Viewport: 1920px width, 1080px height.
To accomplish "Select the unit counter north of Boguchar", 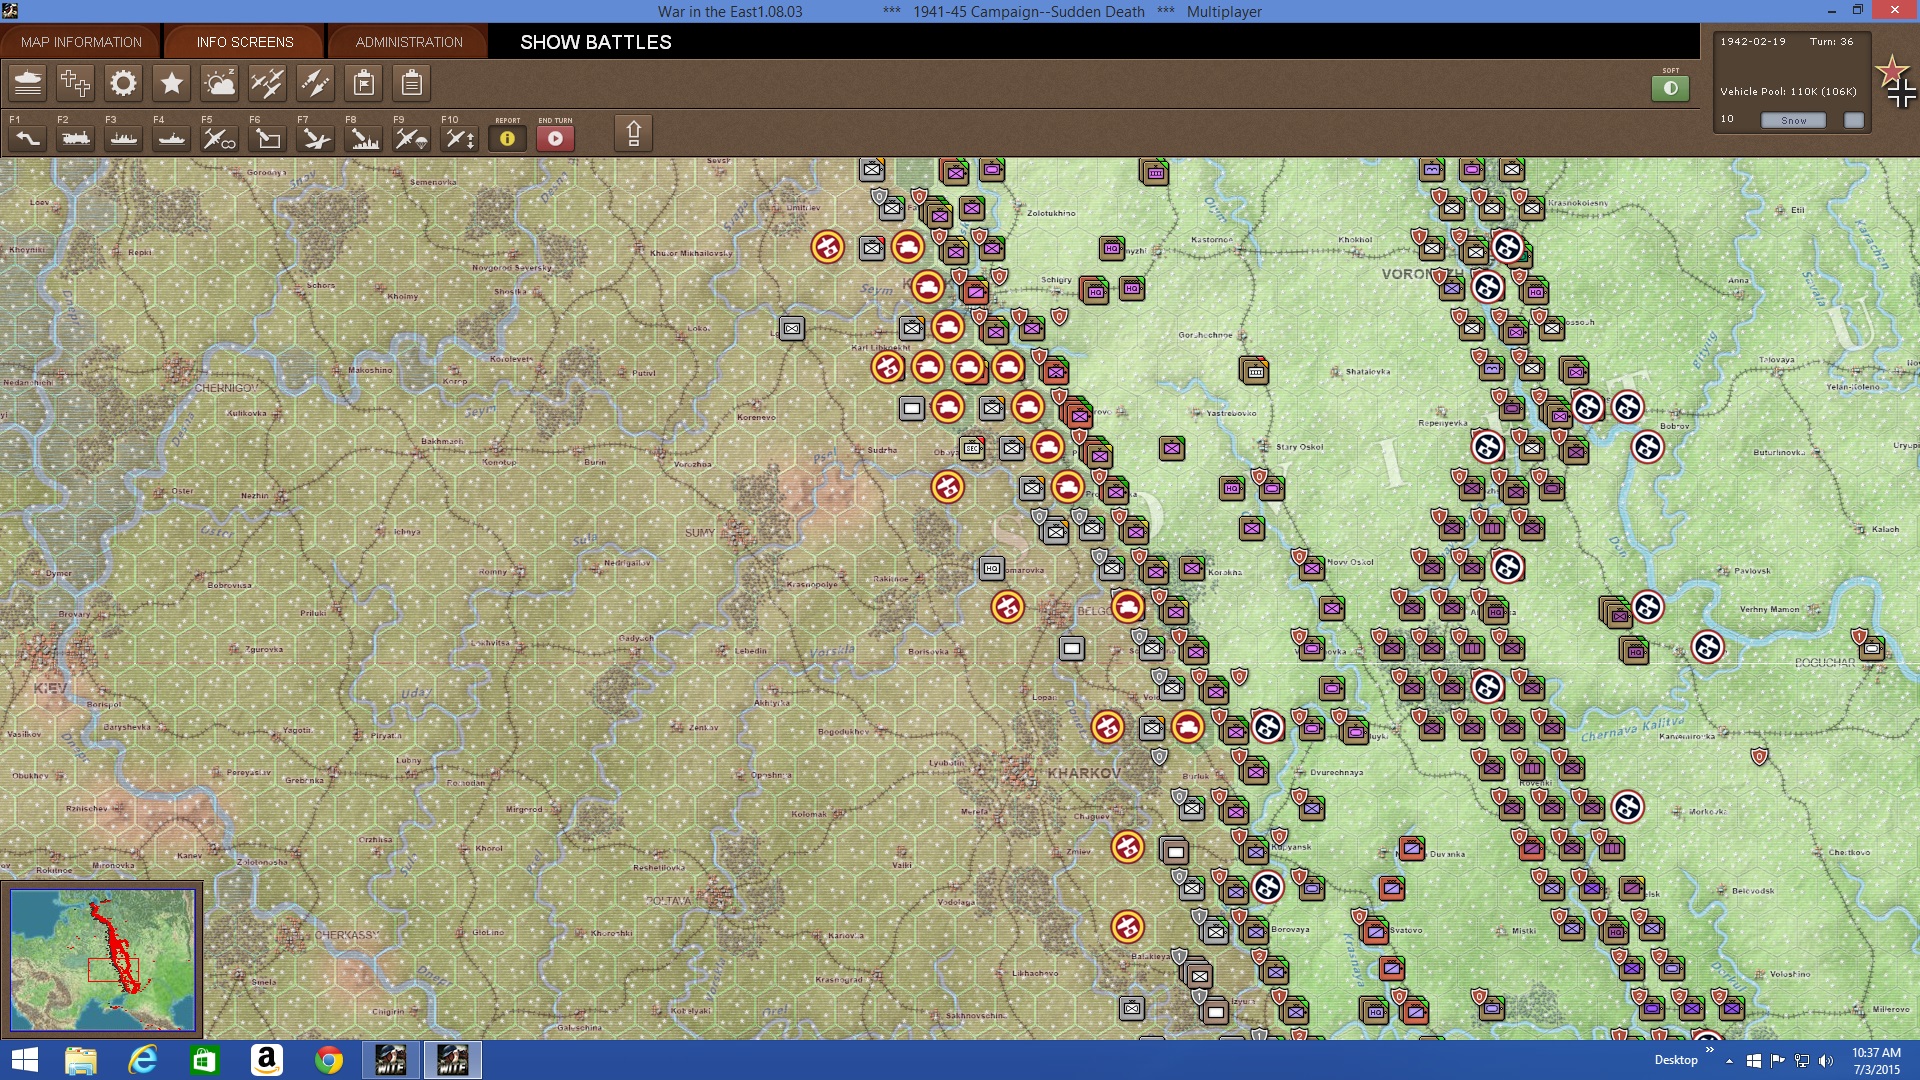I will 1870,647.
